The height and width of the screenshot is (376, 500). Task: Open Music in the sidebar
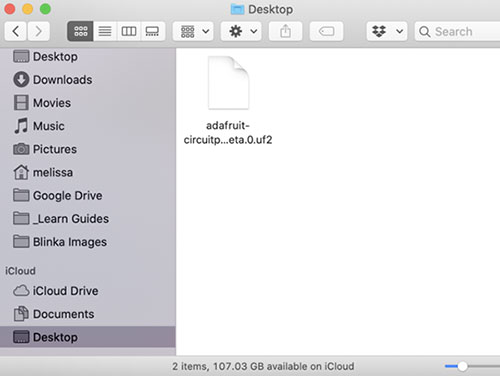coord(88,126)
